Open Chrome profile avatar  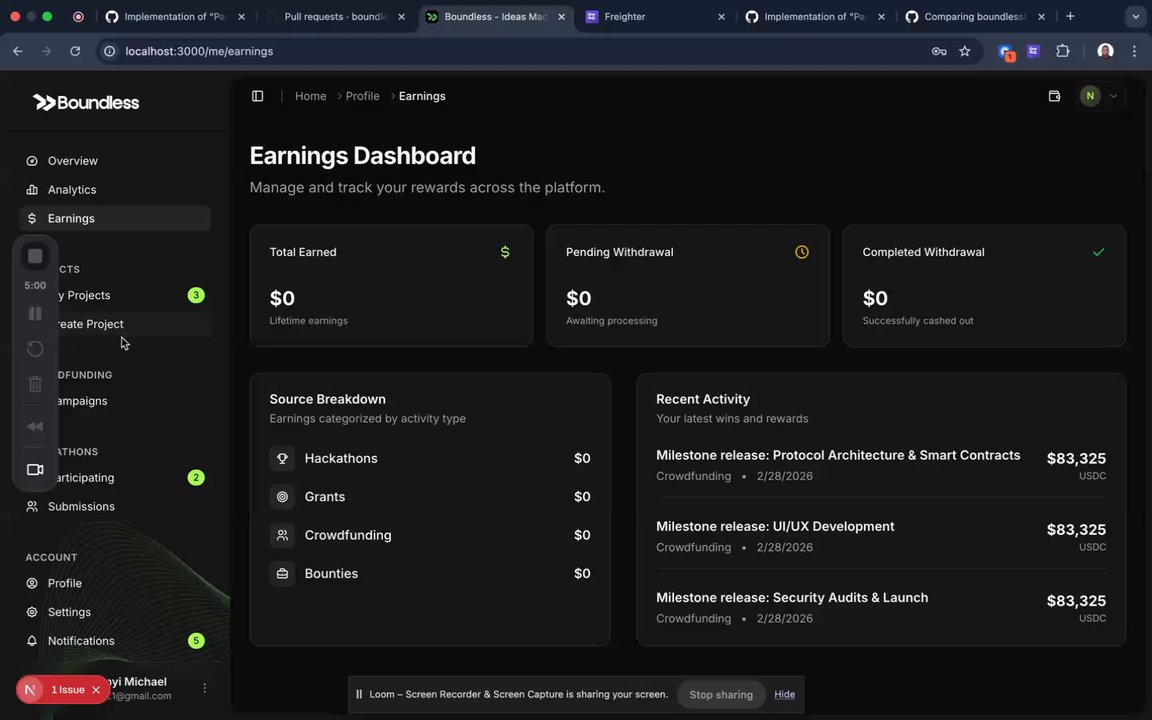tap(1105, 51)
